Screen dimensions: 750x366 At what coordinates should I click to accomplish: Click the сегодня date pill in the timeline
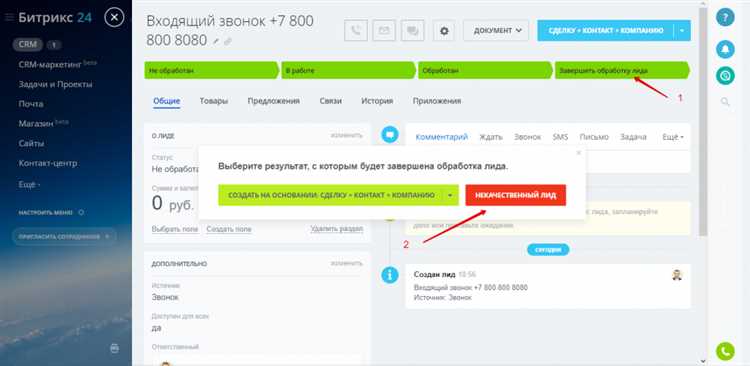548,249
